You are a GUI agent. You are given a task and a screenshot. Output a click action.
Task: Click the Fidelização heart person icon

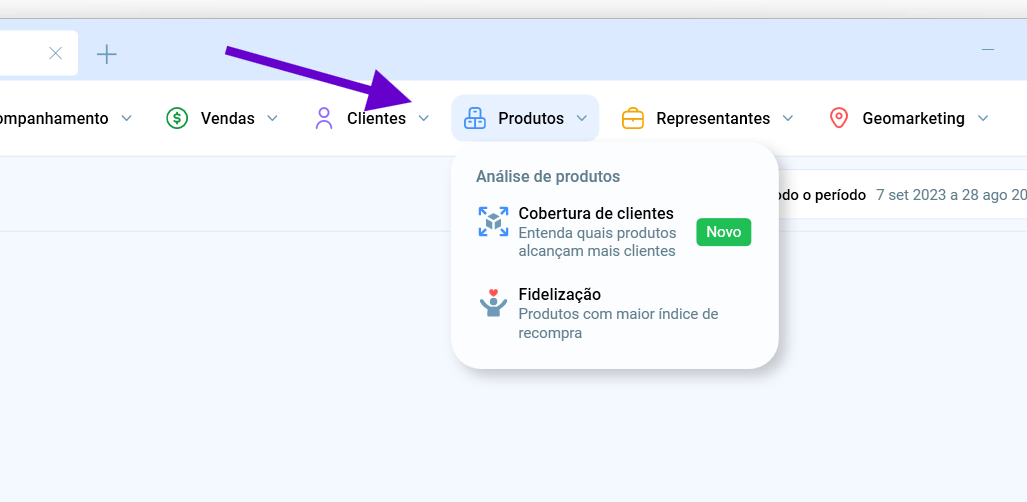(x=493, y=303)
